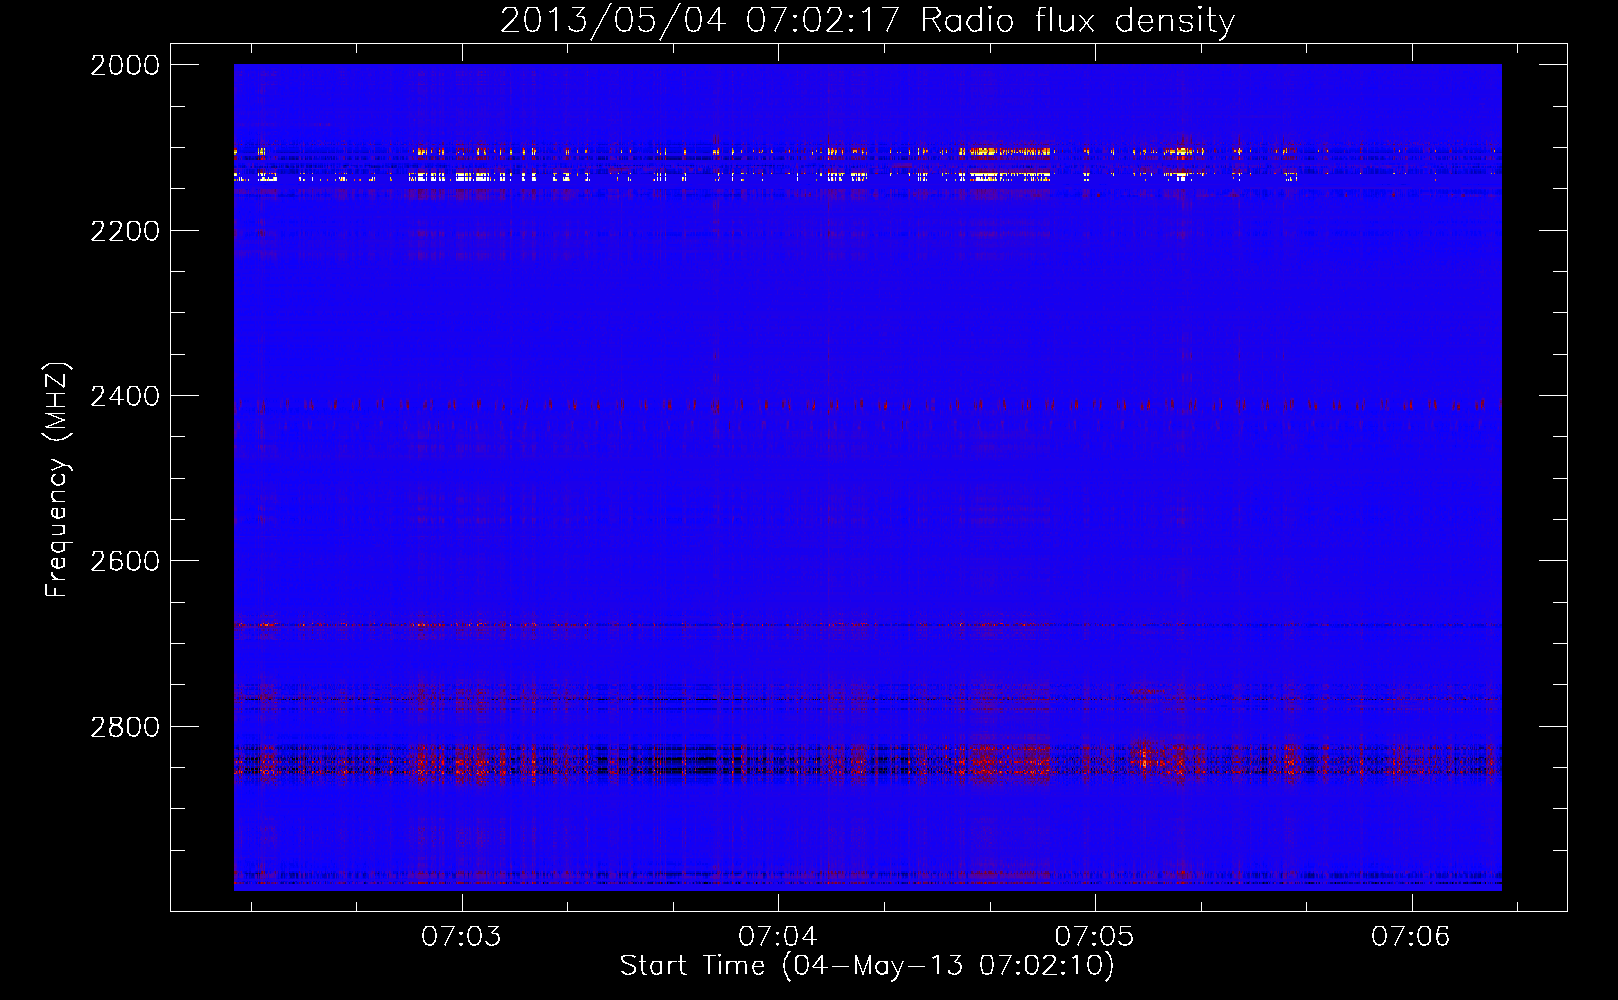The height and width of the screenshot is (1000, 1618).
Task: Click the "07:05" time axis label
Action: click(1095, 937)
